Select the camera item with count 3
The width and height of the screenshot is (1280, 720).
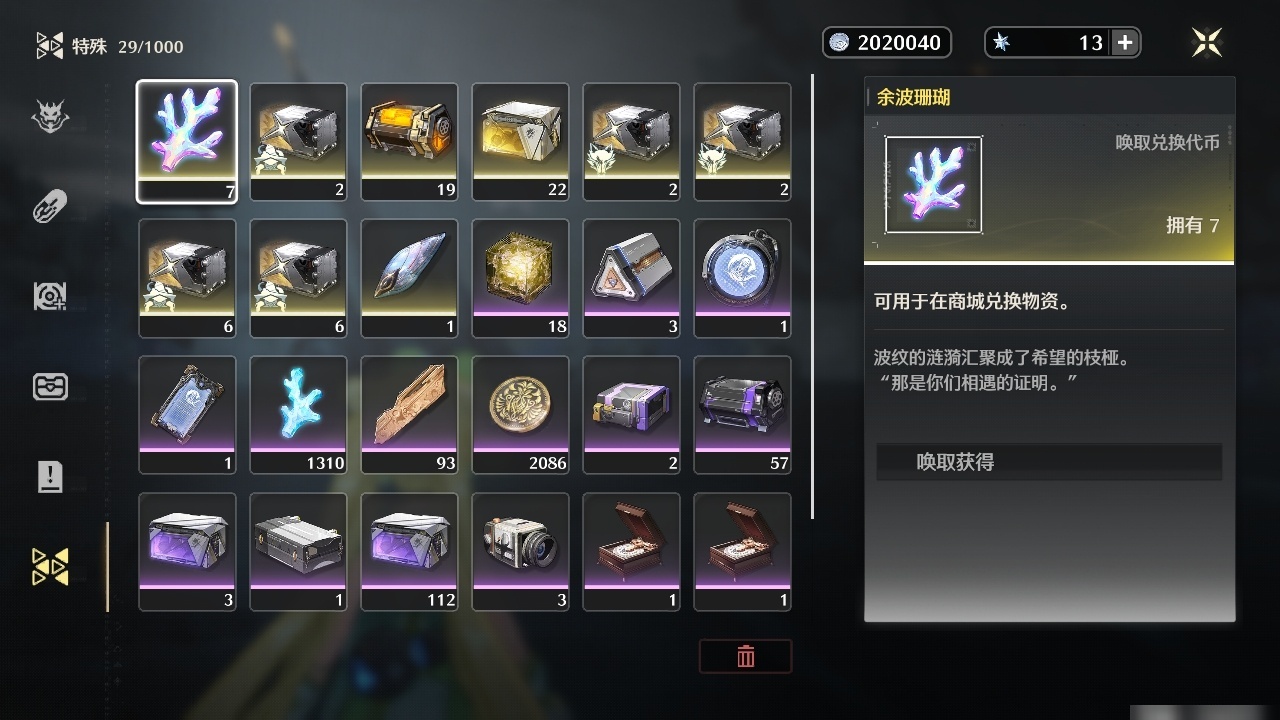(x=520, y=552)
